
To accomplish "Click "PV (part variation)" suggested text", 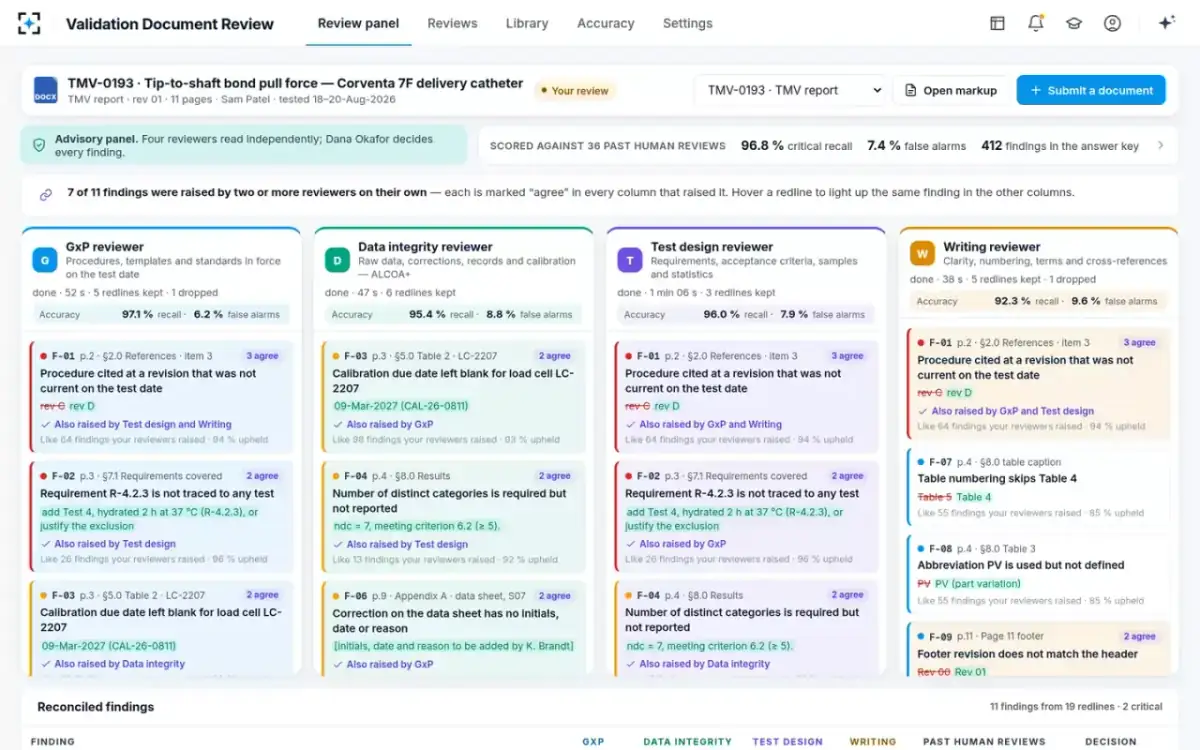I will coord(977,583).
